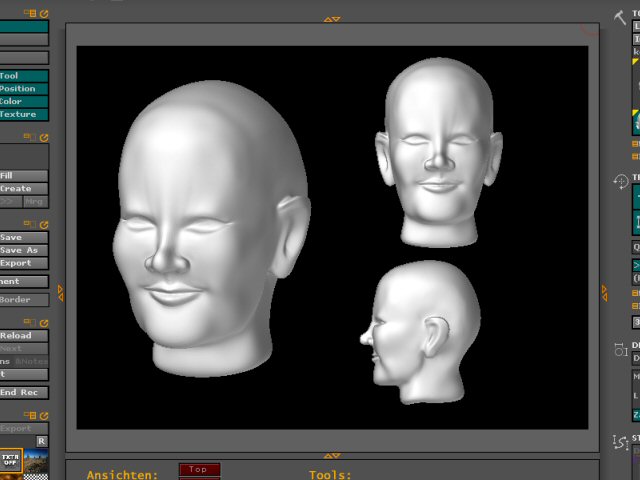Expand right tray using orange divider arrow

[x=603, y=292]
